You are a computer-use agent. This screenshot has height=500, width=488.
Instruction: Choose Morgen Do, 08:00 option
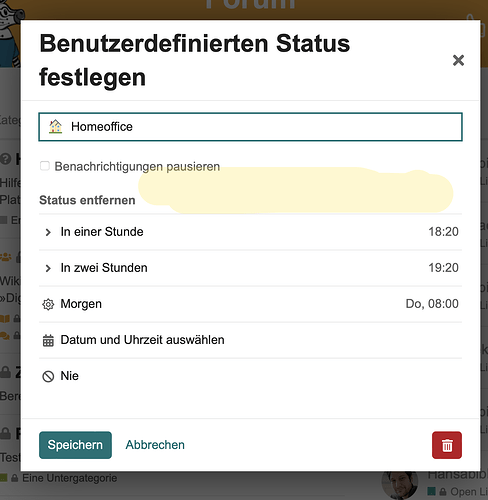coord(250,304)
